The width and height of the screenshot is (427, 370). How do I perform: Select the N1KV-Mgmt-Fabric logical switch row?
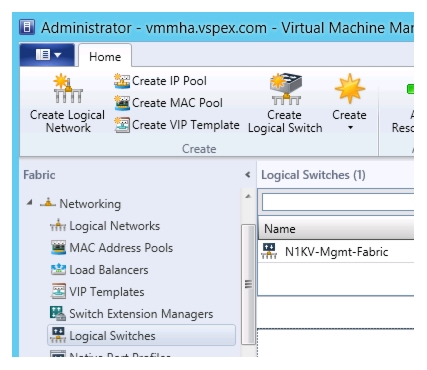coord(336,252)
